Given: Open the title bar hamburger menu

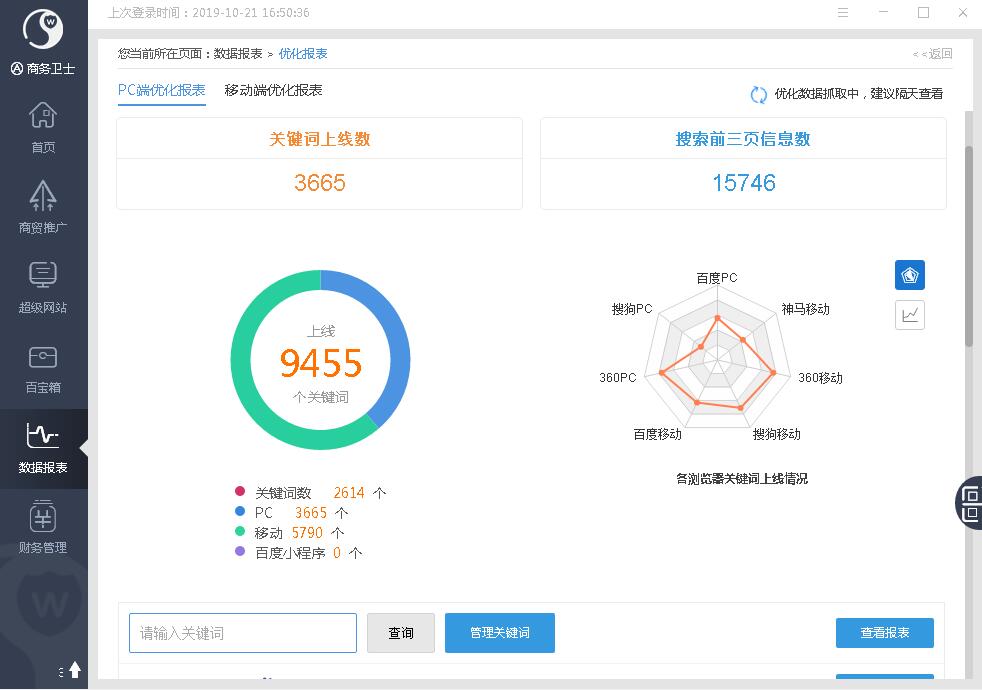Looking at the screenshot, I should coord(843,13).
